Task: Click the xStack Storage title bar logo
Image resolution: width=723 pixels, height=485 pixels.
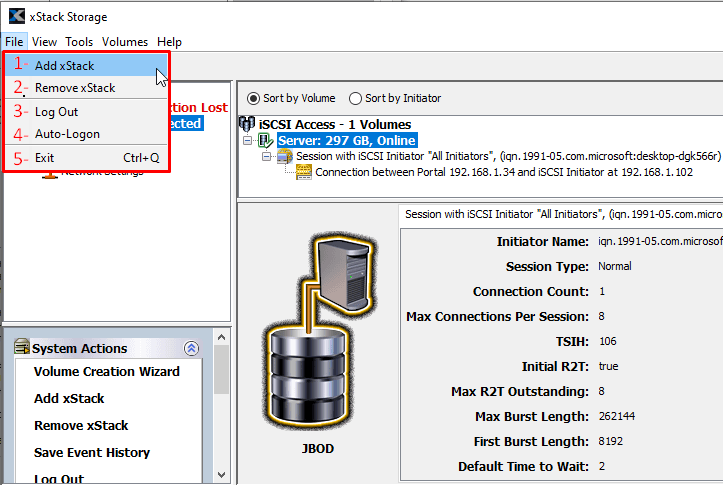Action: coord(16,16)
